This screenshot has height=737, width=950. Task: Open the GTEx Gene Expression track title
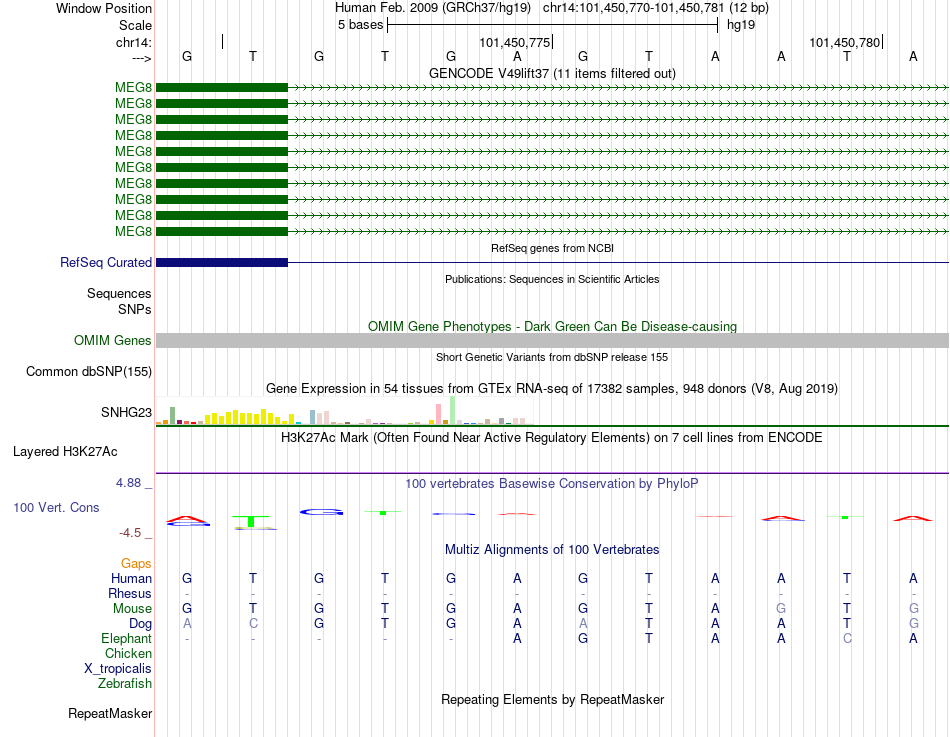tap(552, 389)
